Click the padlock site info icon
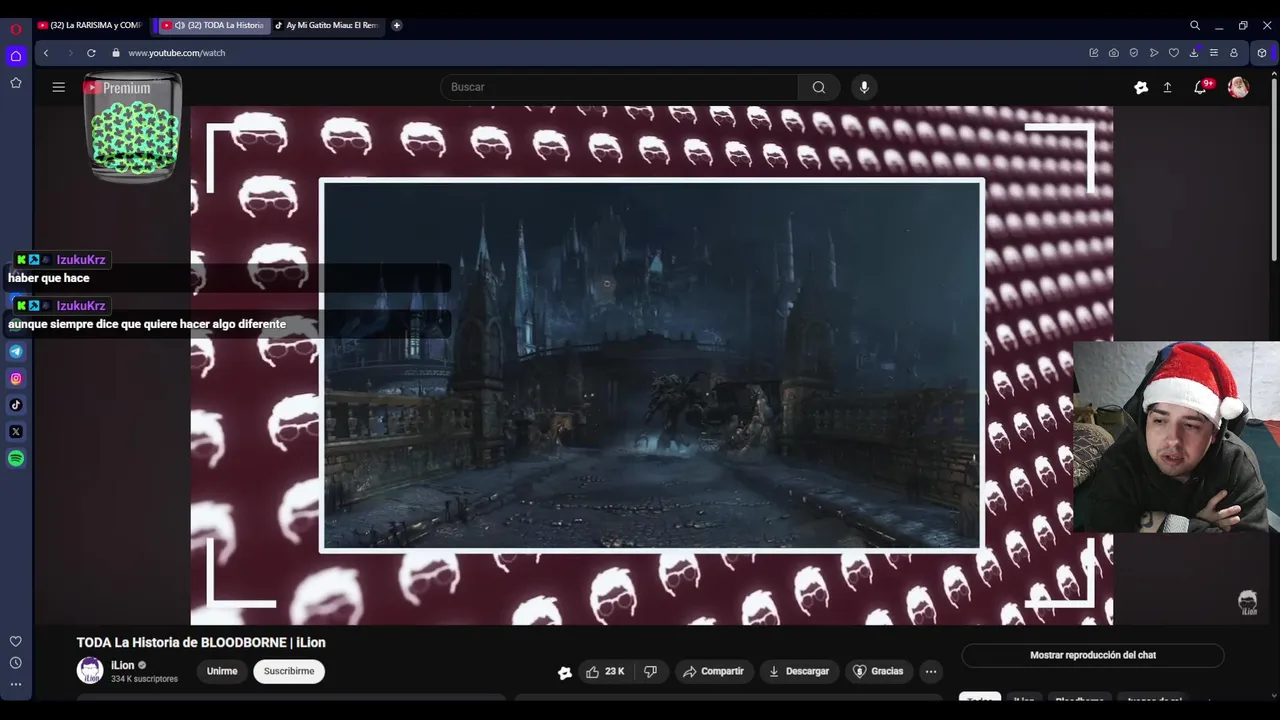 (x=116, y=53)
